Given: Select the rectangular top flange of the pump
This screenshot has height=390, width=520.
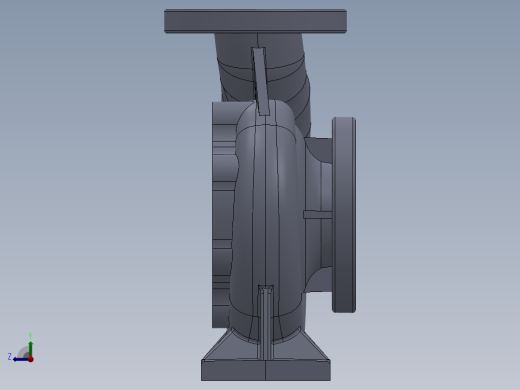Looking at the screenshot, I should pos(255,21).
